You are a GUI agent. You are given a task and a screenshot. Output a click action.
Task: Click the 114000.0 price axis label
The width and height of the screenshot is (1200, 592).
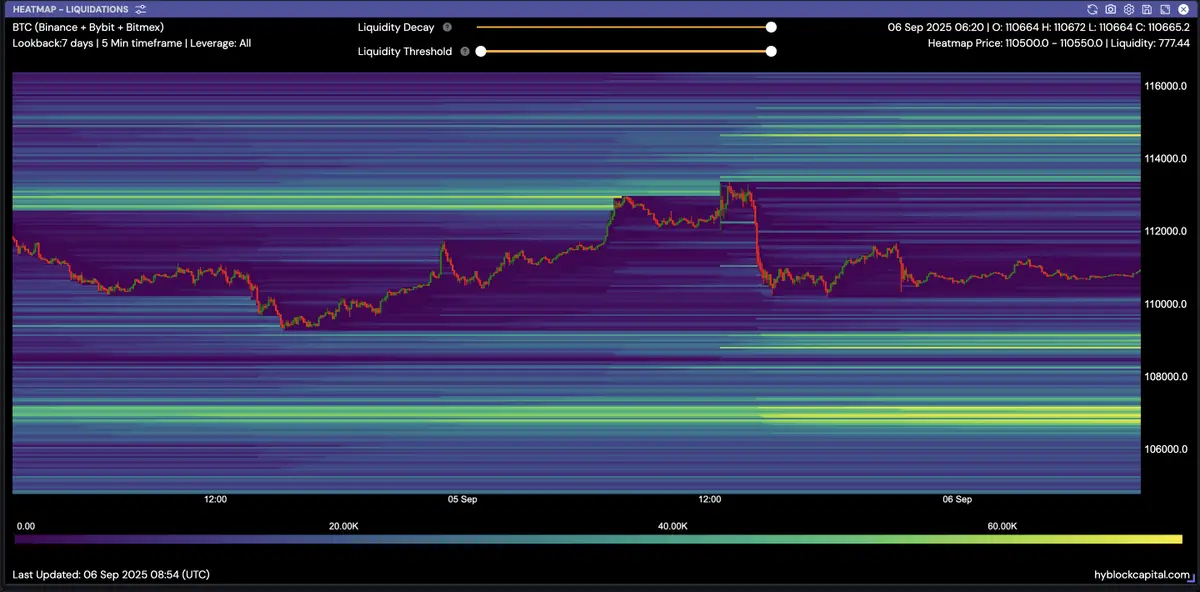[x=1165, y=159]
